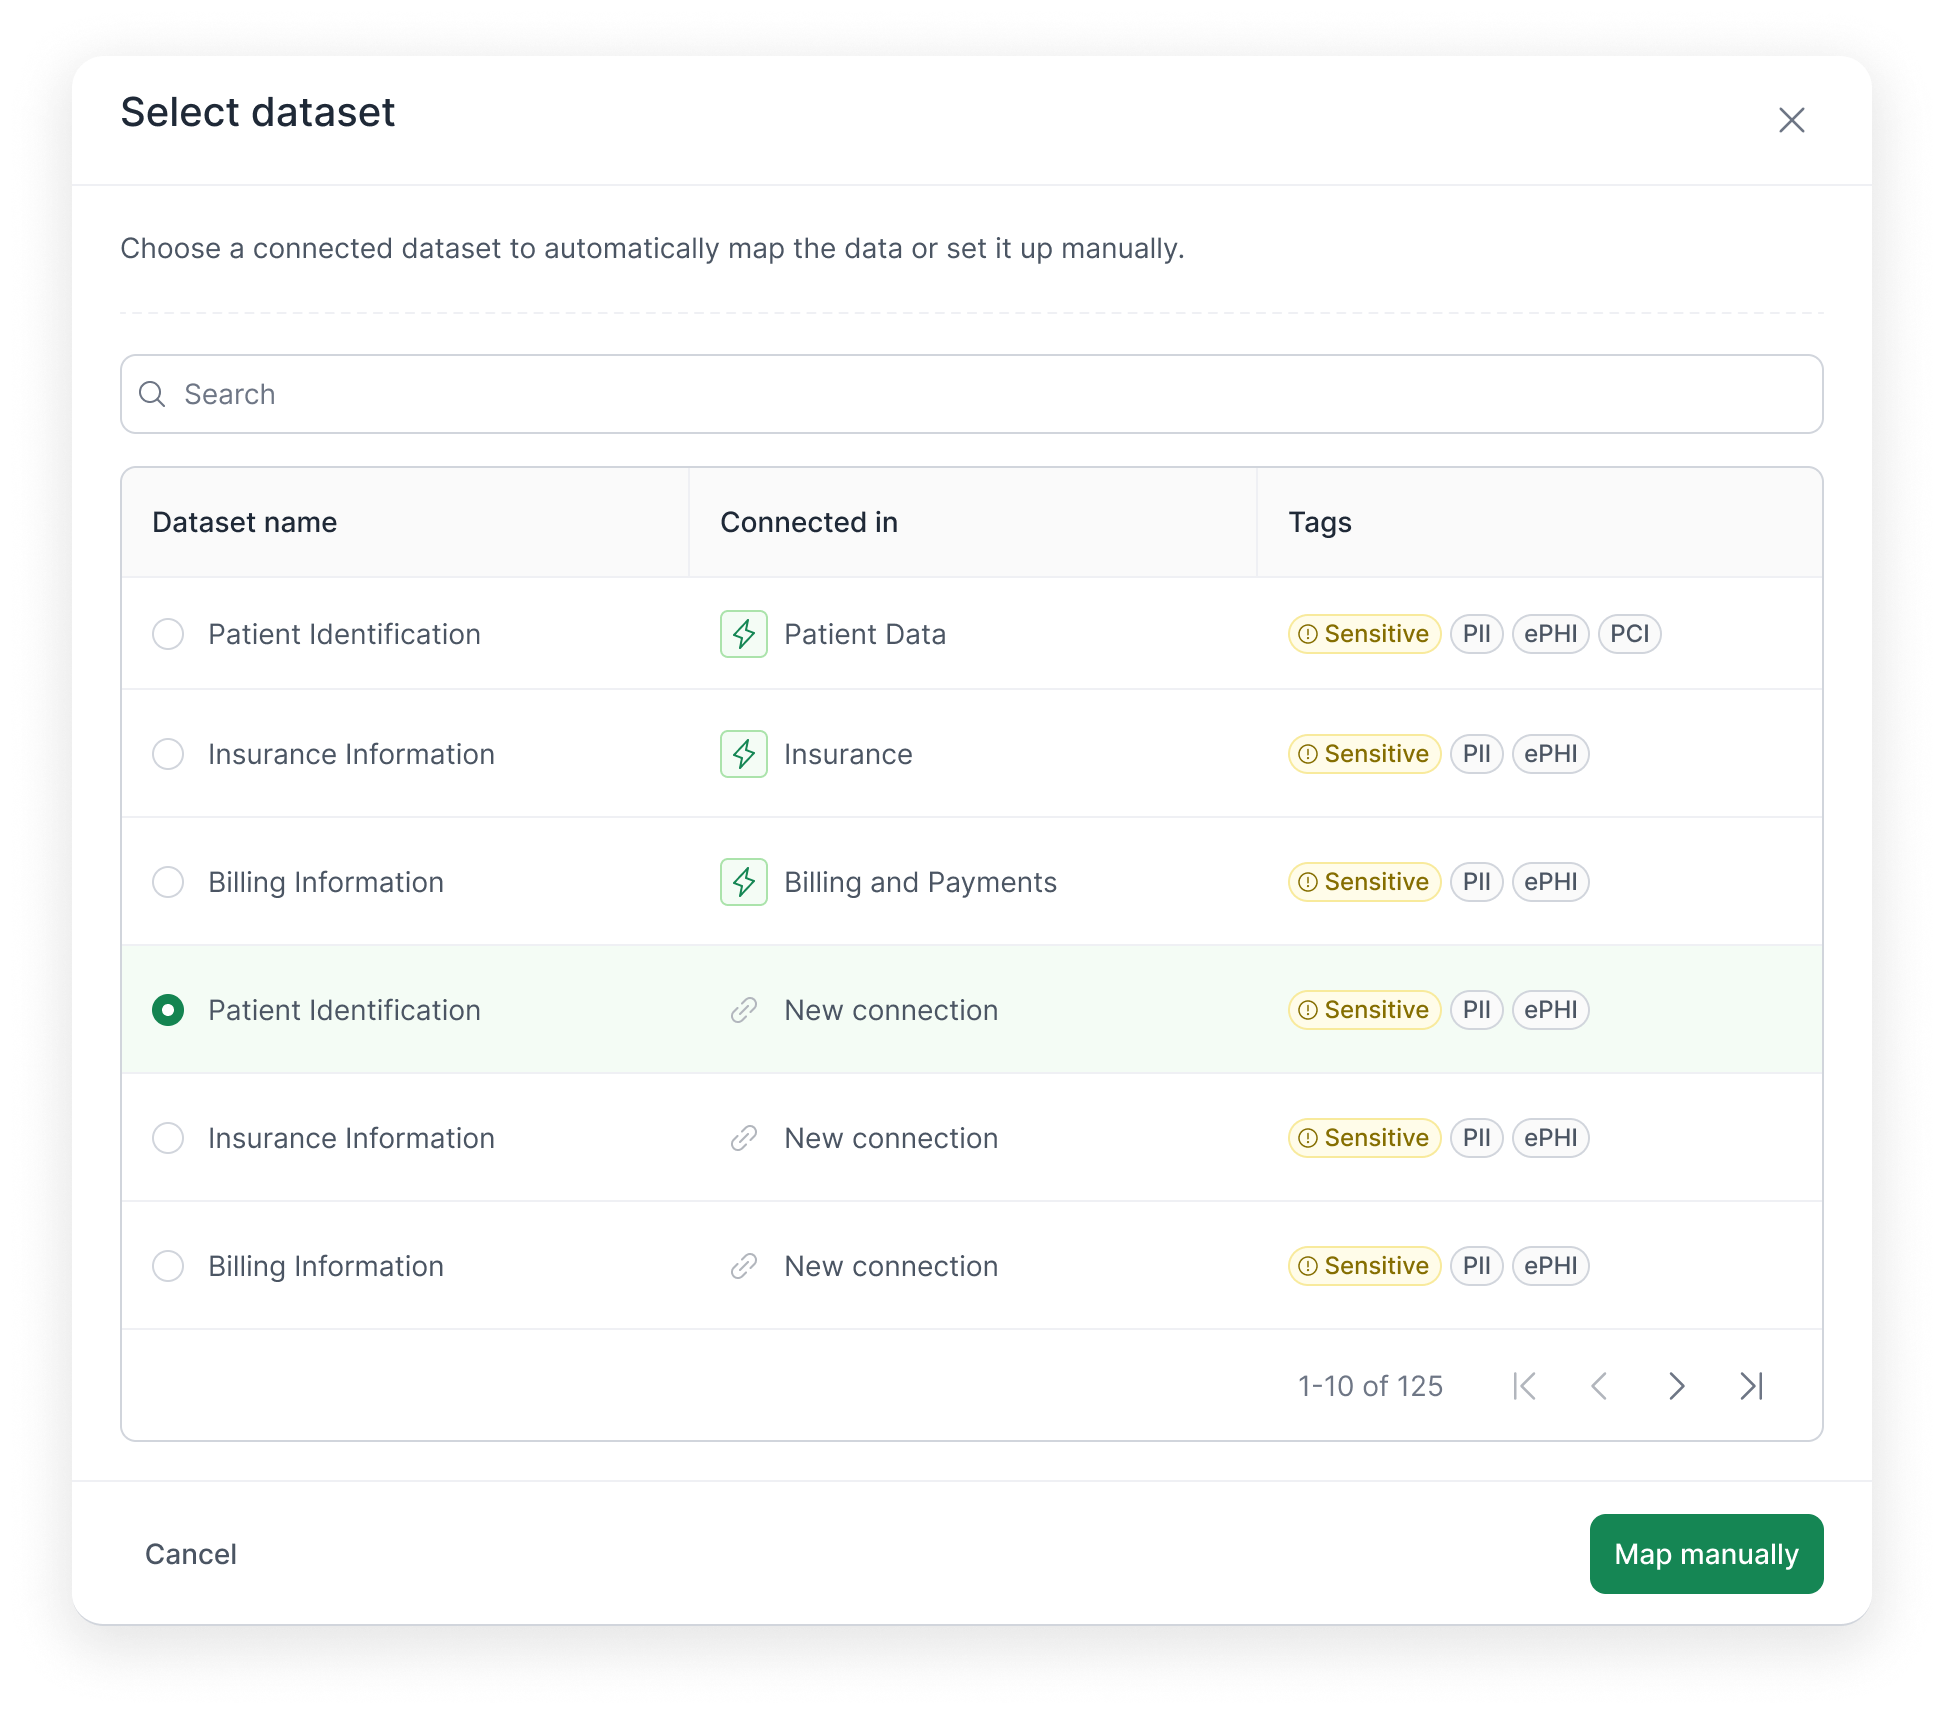The width and height of the screenshot is (1944, 1714).
Task: Close the Select dataset dialog
Action: tap(1791, 120)
